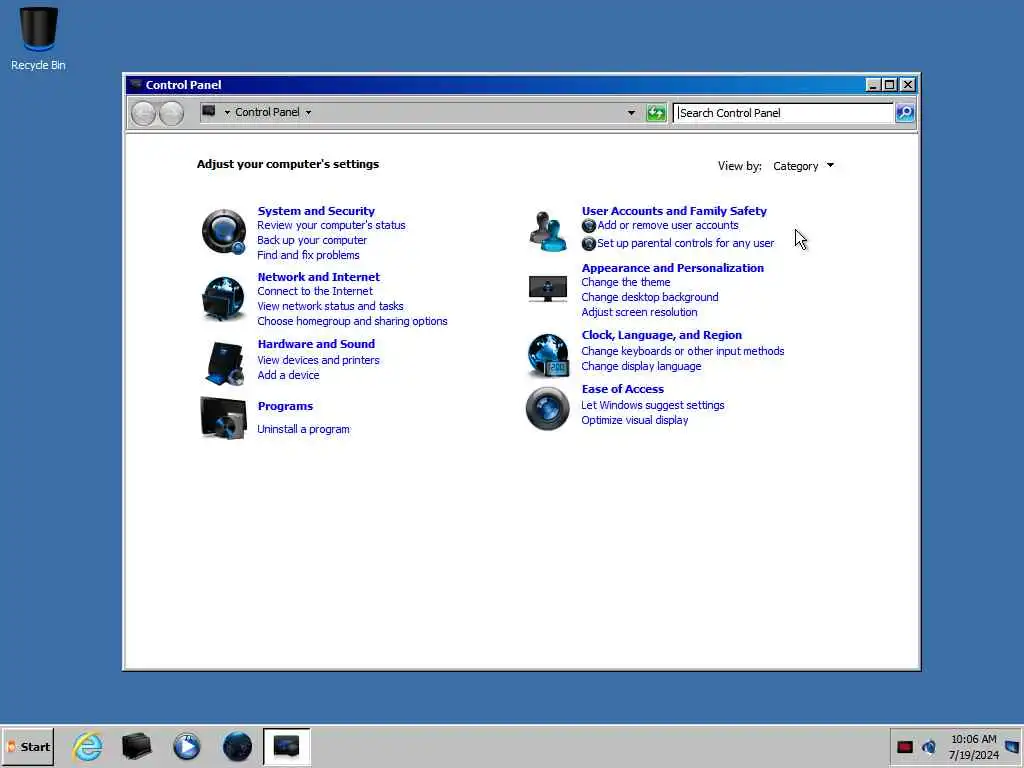Click Change desktop background

(650, 297)
